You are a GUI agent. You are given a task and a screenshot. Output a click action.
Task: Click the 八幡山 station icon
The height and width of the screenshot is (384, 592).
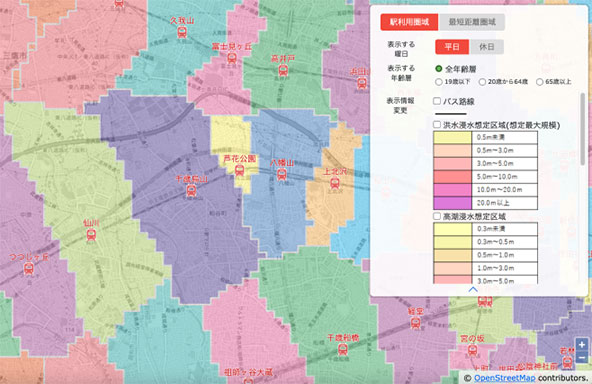(x=282, y=174)
